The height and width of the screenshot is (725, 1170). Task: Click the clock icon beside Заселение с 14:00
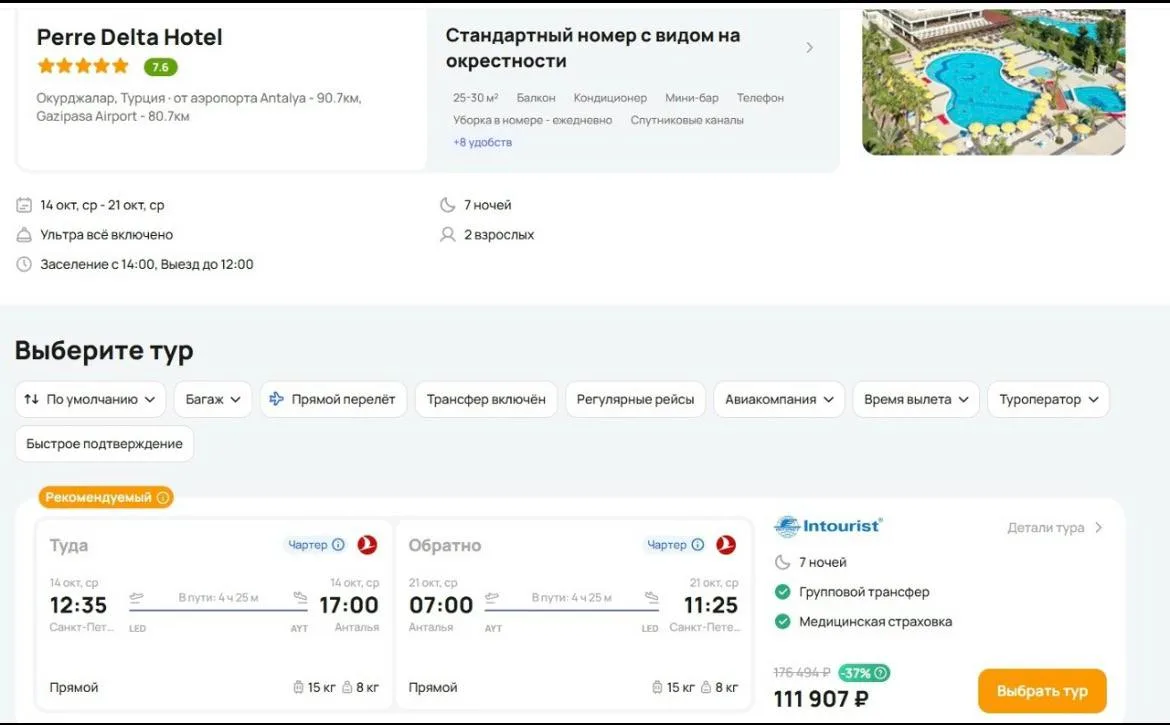click(24, 264)
